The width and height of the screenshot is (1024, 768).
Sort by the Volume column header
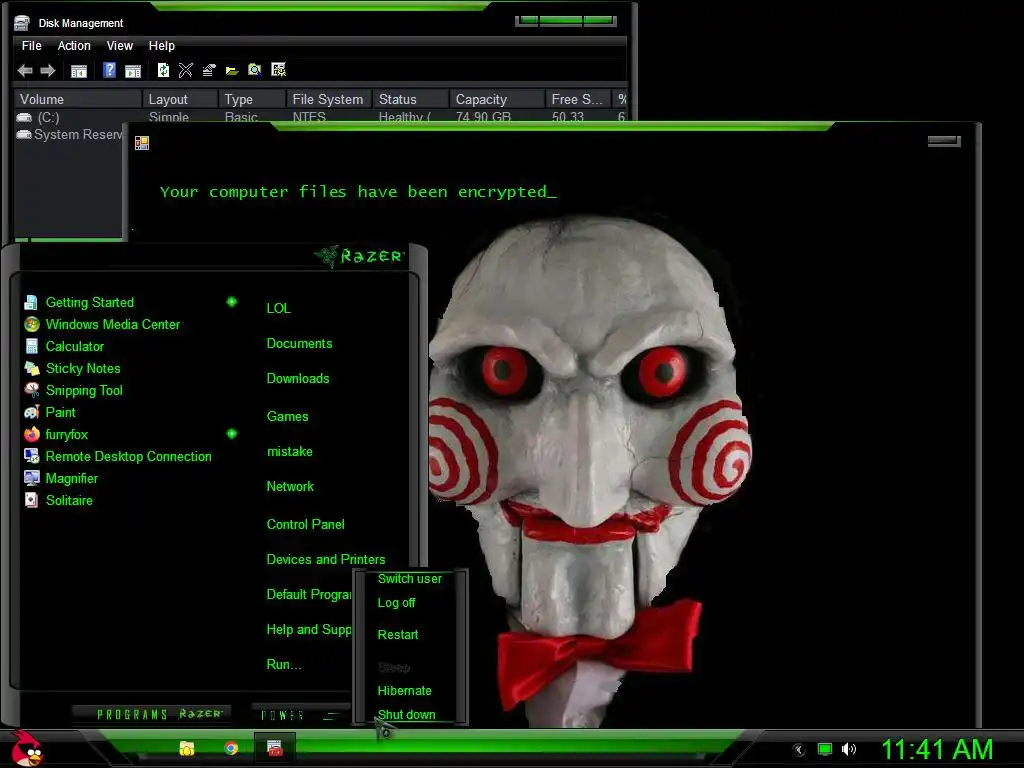[x=78, y=99]
